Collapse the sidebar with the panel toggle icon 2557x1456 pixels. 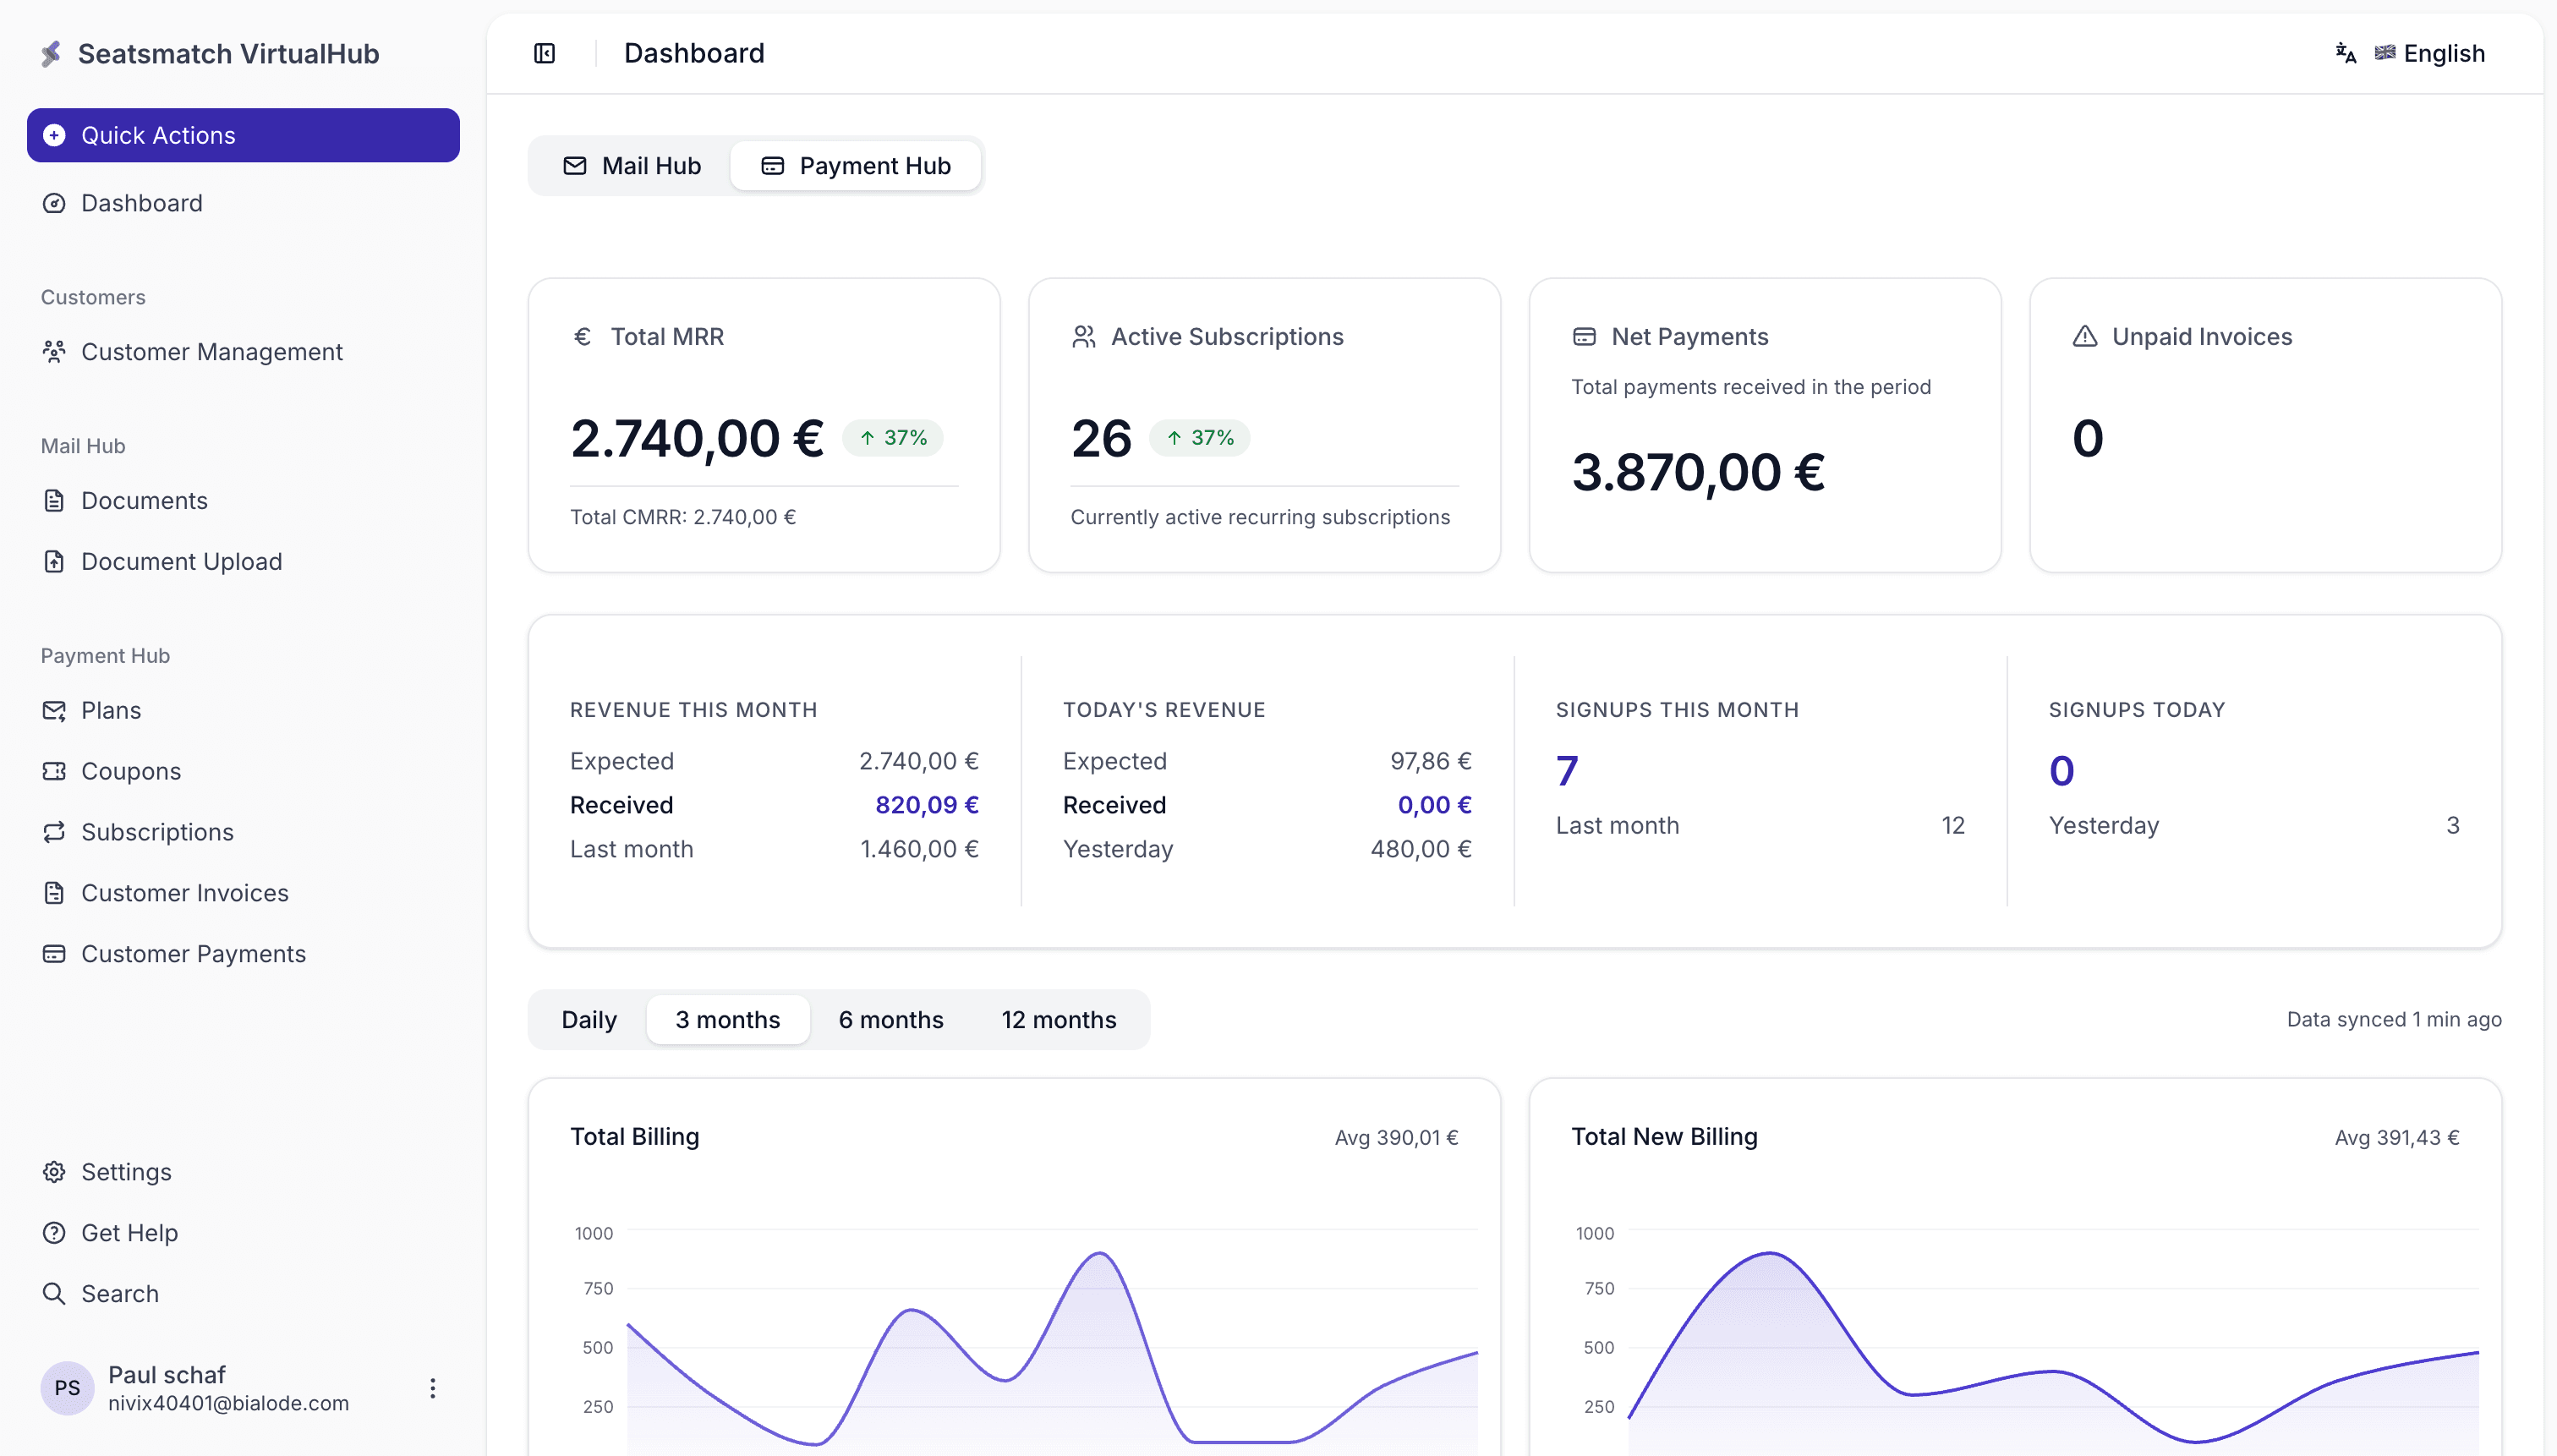click(x=544, y=53)
